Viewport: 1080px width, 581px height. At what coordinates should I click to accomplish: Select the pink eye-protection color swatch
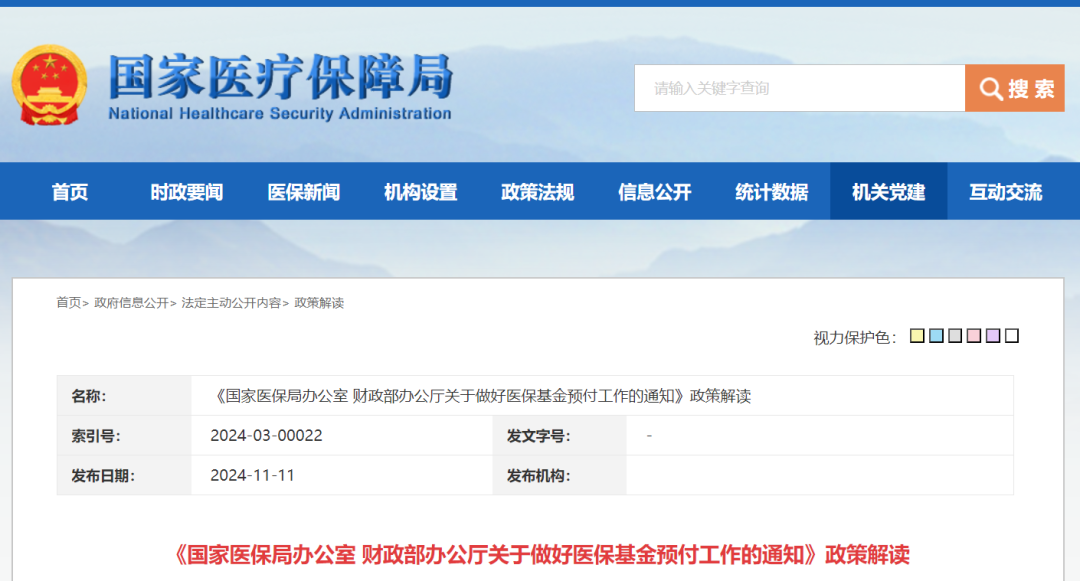click(973, 336)
